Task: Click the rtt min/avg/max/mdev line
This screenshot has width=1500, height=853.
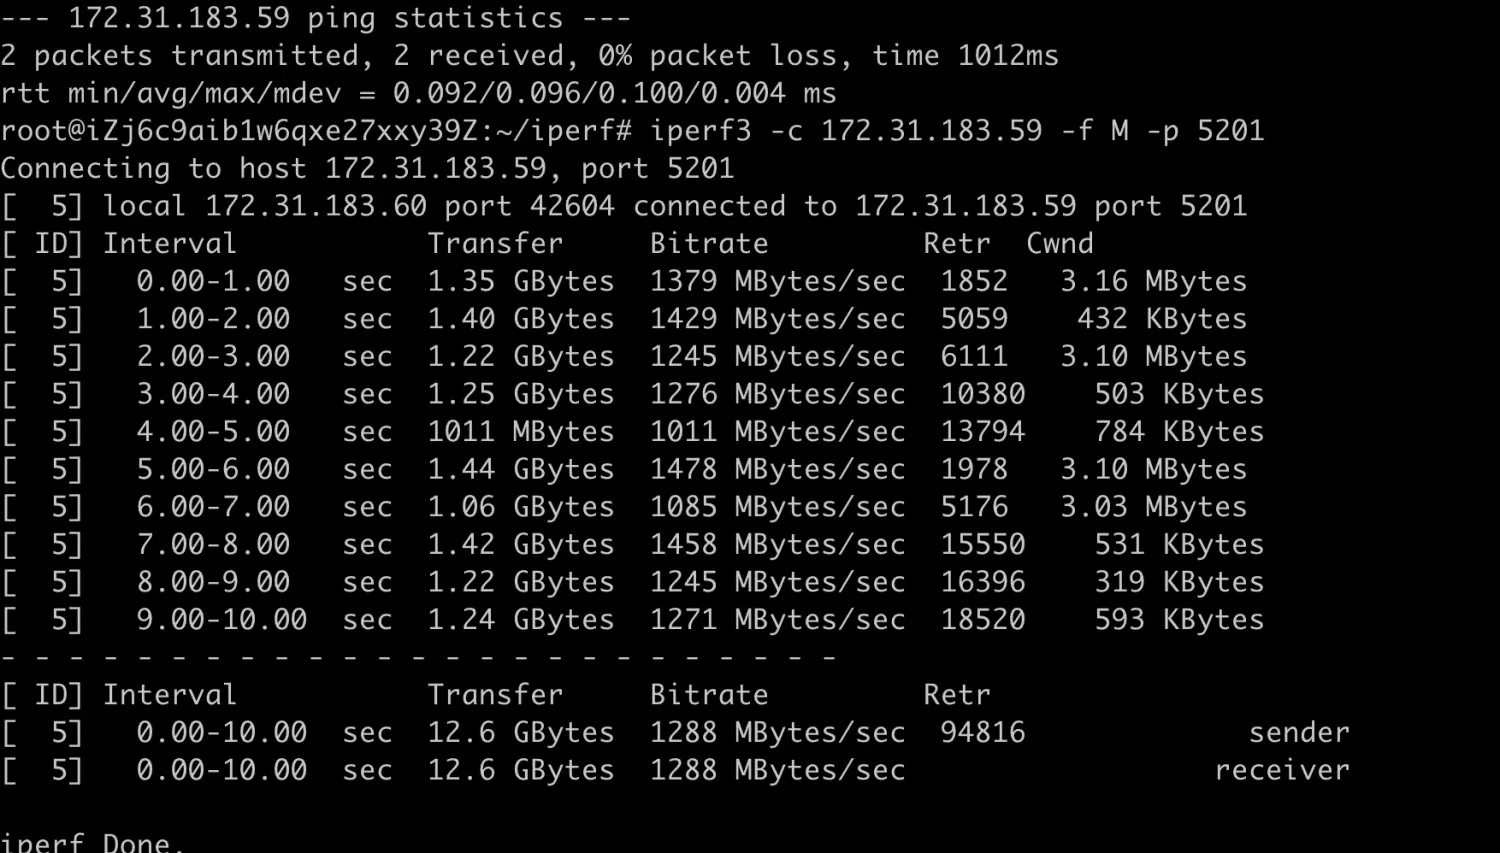Action: pos(418,94)
